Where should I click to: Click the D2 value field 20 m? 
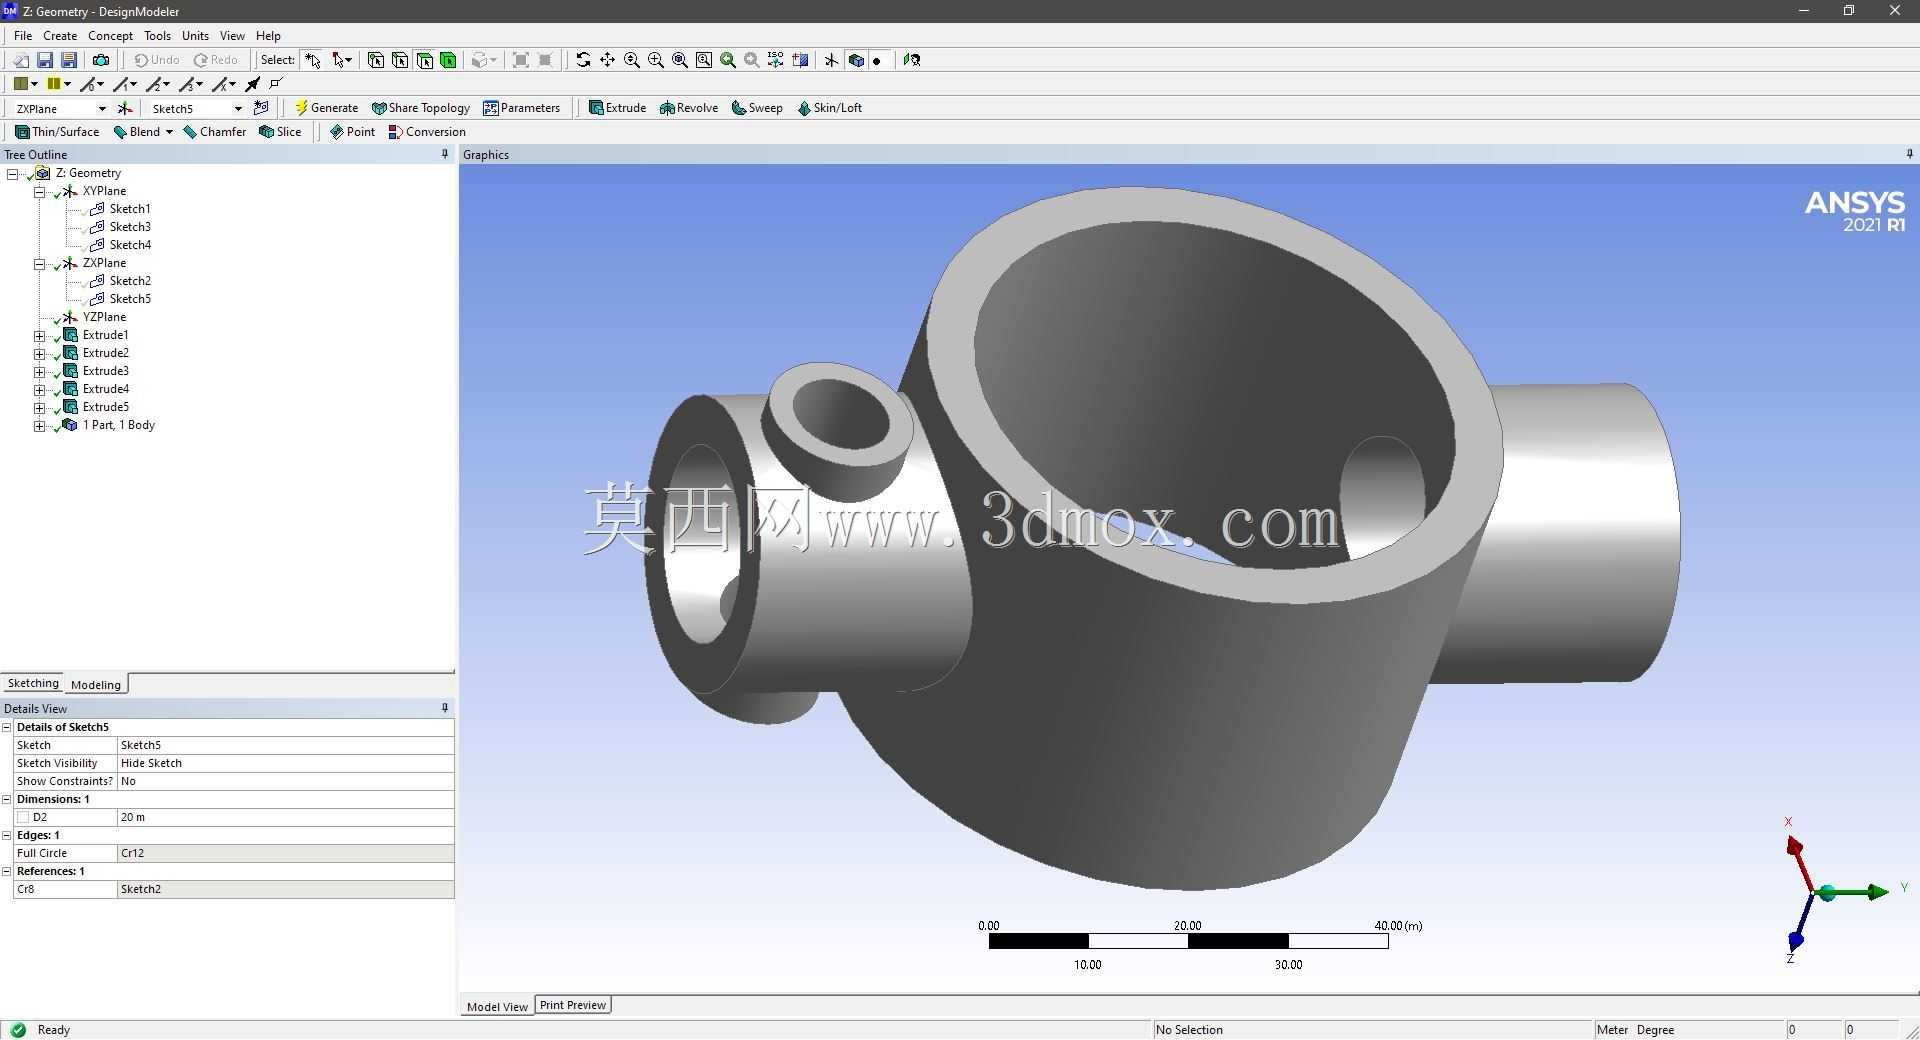click(x=286, y=817)
